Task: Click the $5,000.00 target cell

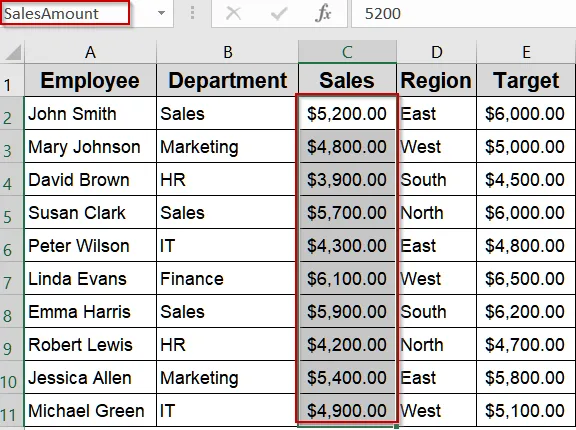Action: [526, 147]
